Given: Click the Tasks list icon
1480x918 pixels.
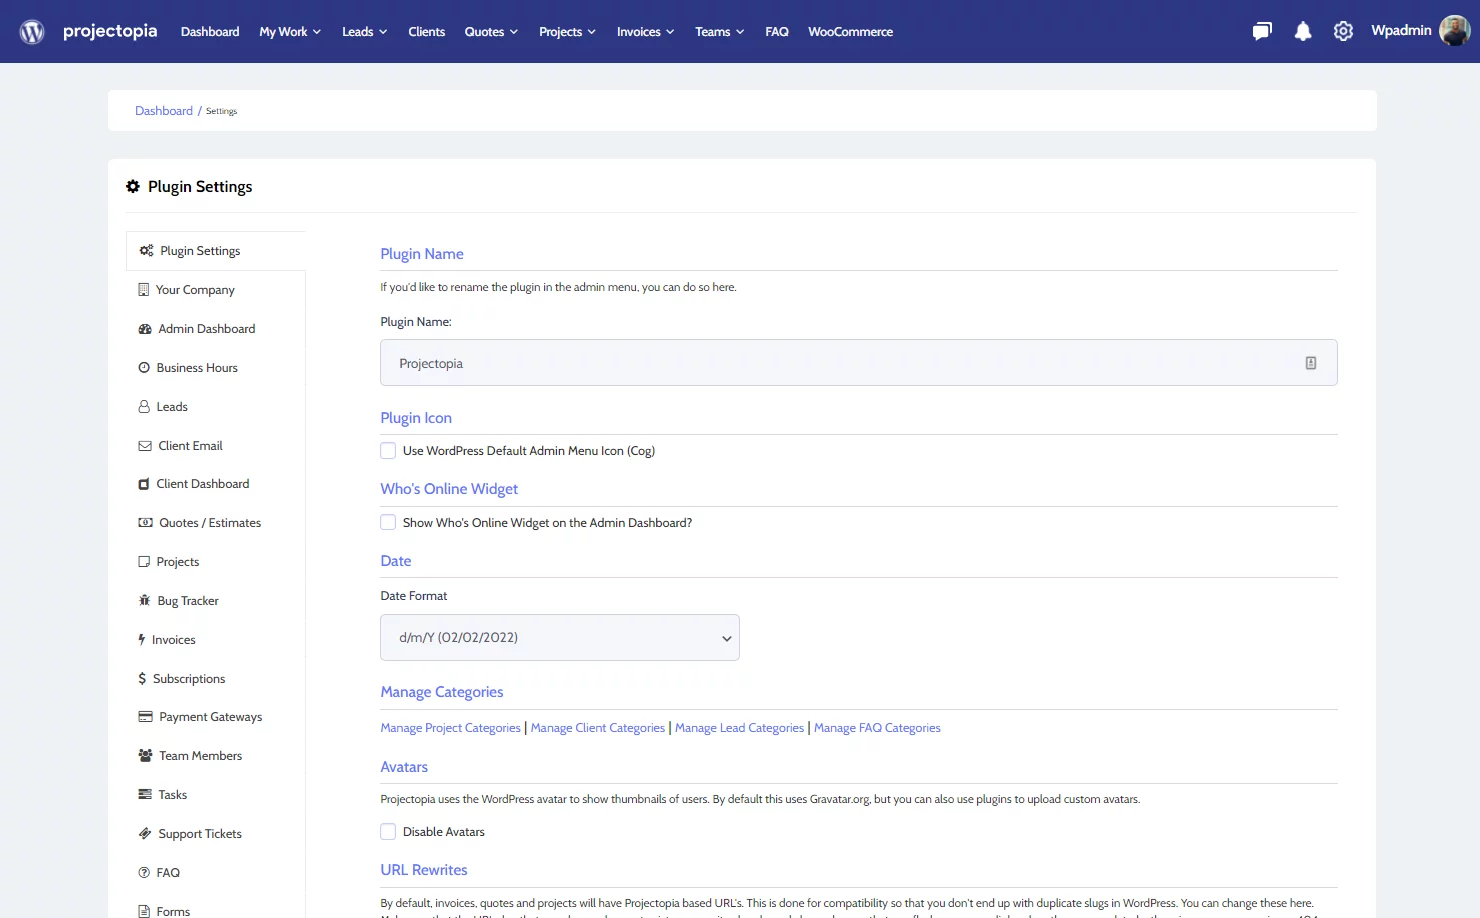Looking at the screenshot, I should coord(145,795).
